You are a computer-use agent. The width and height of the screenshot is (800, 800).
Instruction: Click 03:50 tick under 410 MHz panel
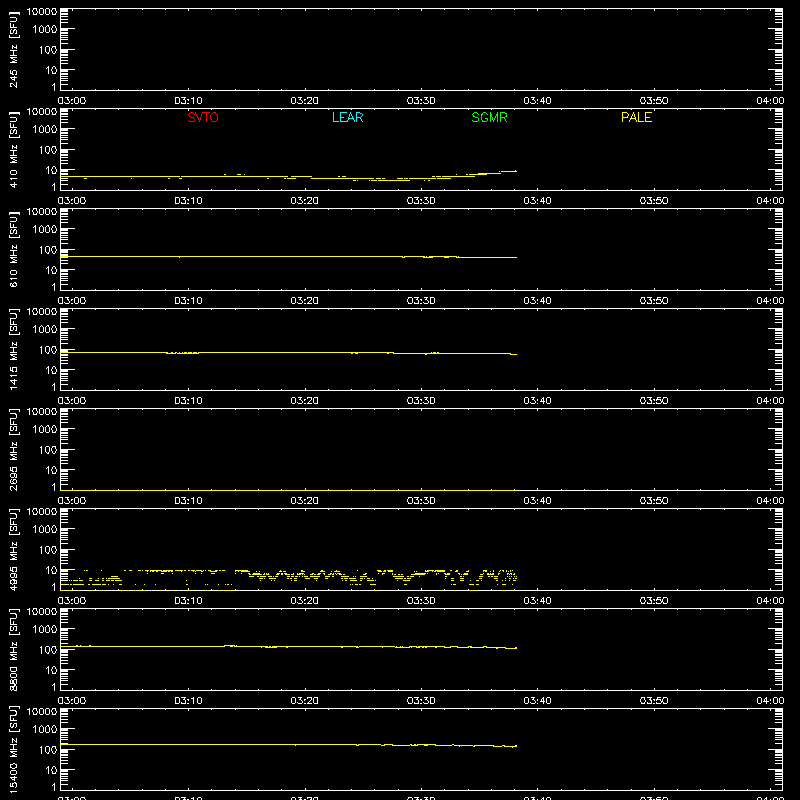tap(654, 201)
